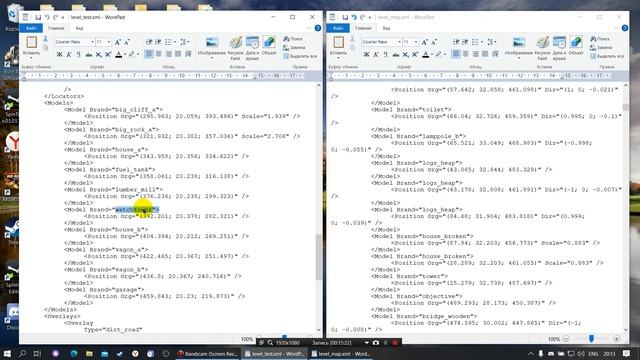Click zoom in plus in level_map.xml window
The image size is (640, 360).
coord(616,339)
